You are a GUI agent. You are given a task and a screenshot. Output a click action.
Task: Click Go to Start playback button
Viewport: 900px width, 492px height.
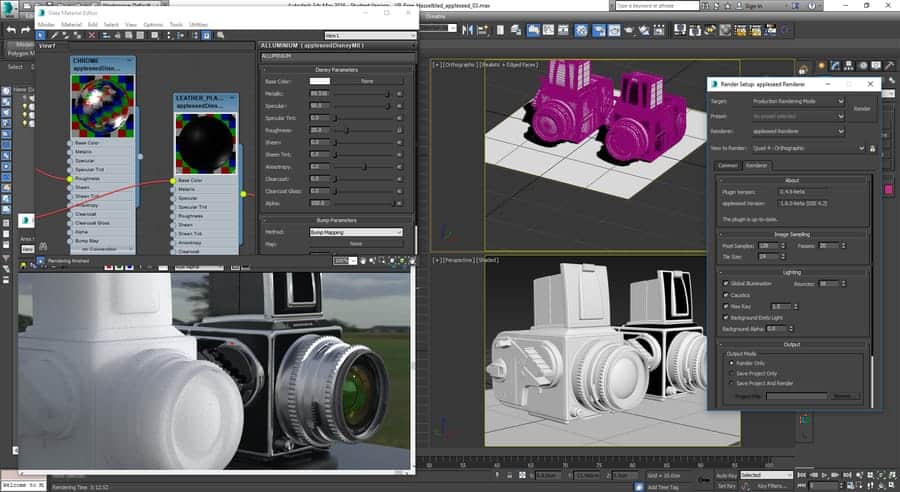(x=802, y=475)
